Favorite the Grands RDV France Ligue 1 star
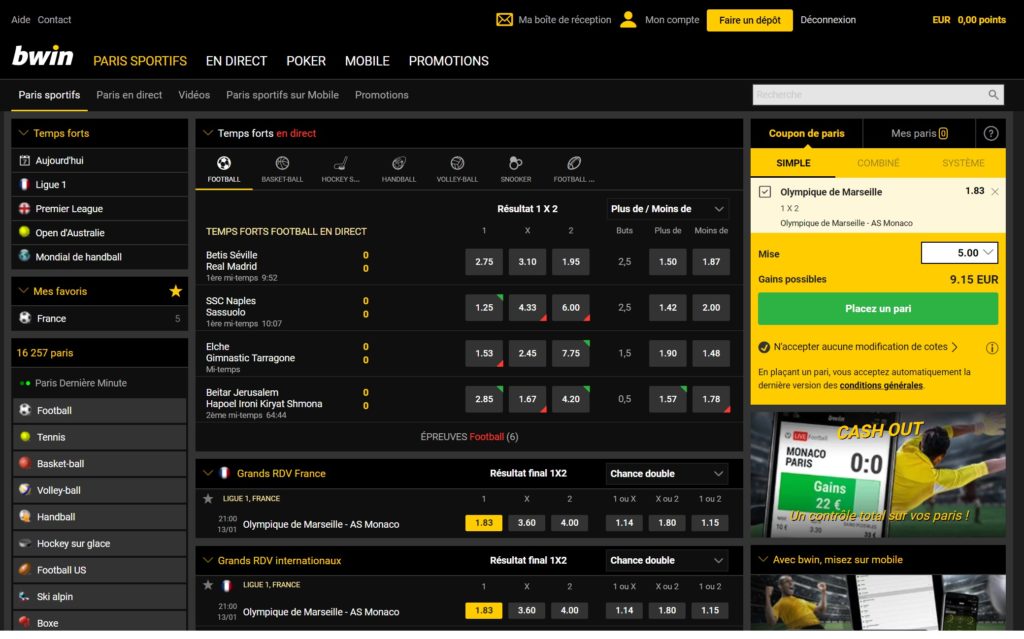 (x=208, y=499)
